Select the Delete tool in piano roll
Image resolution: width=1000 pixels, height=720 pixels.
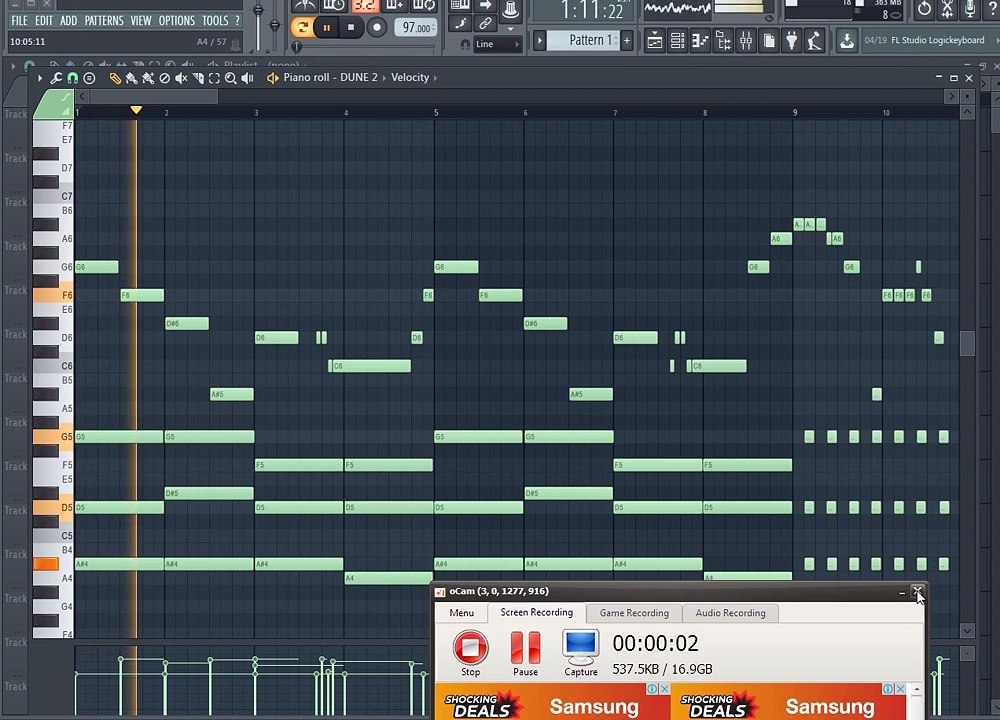pos(165,78)
